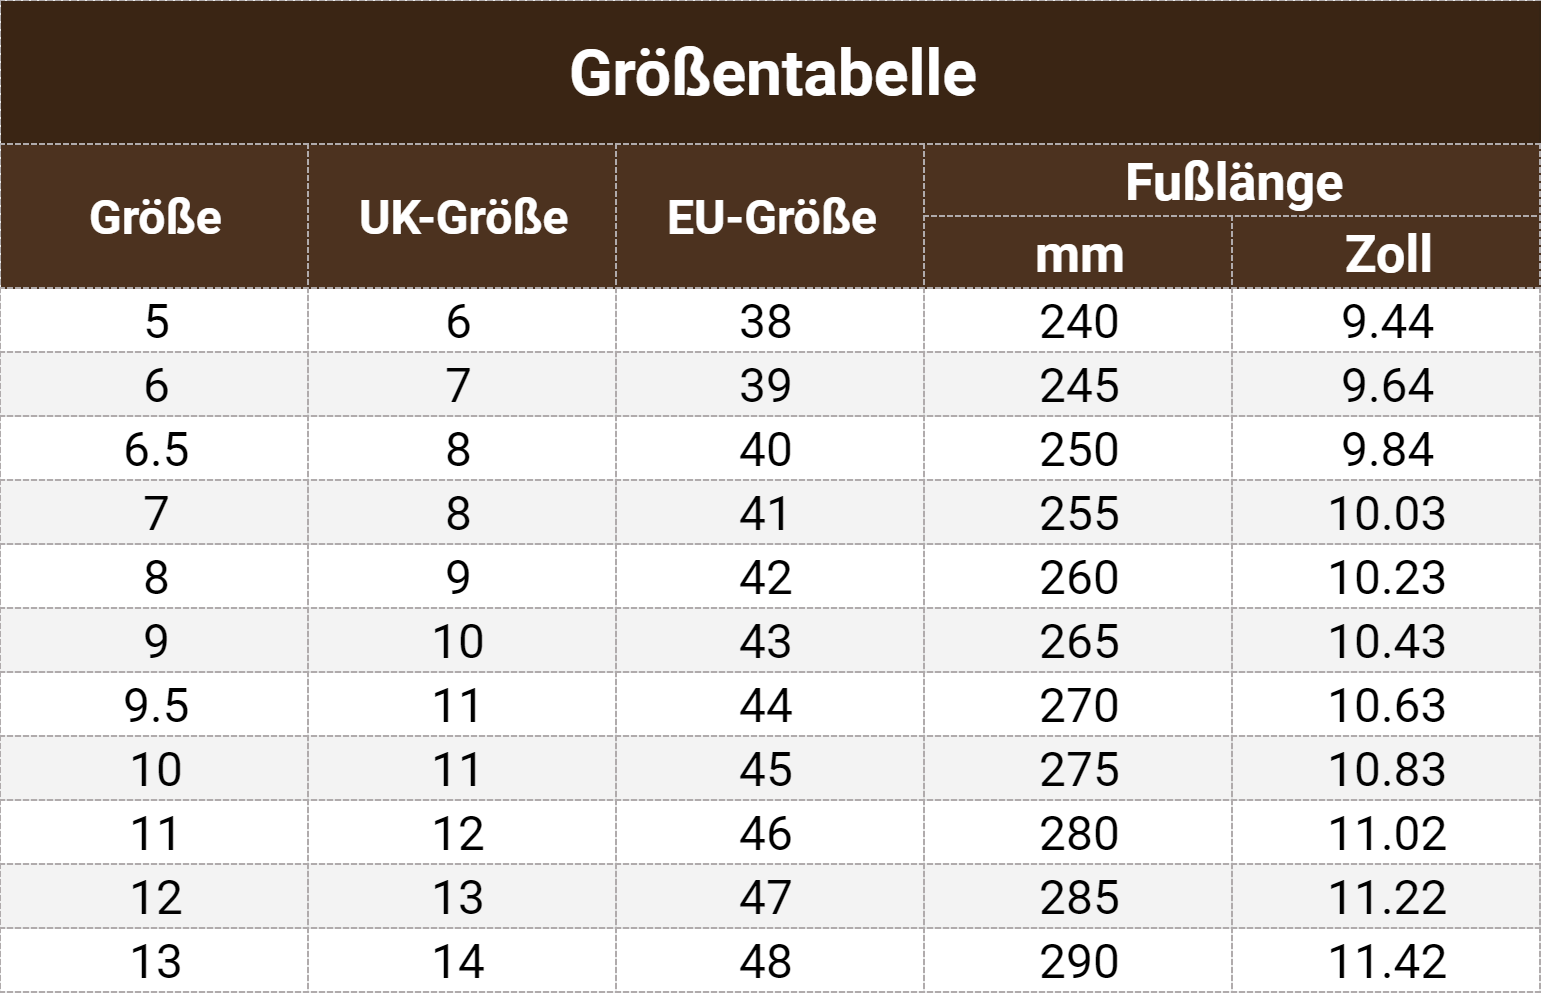Select the mm sub-header
1542x994 pixels.
tap(1079, 254)
